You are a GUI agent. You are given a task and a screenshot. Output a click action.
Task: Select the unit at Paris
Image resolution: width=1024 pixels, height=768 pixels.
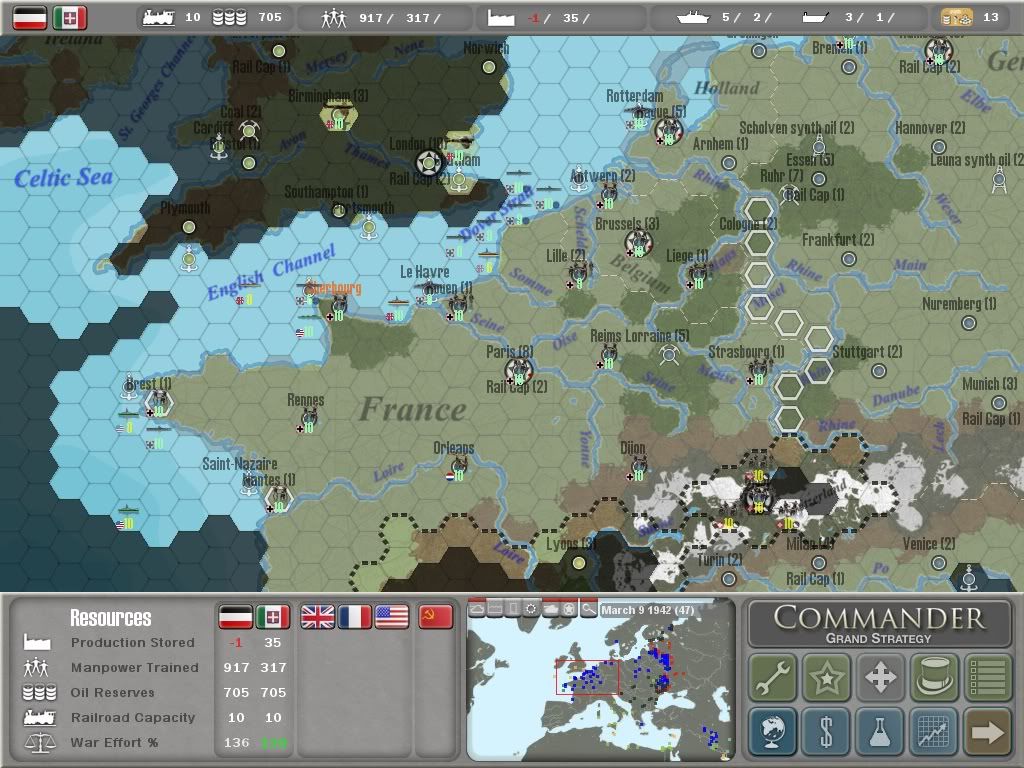(x=519, y=372)
